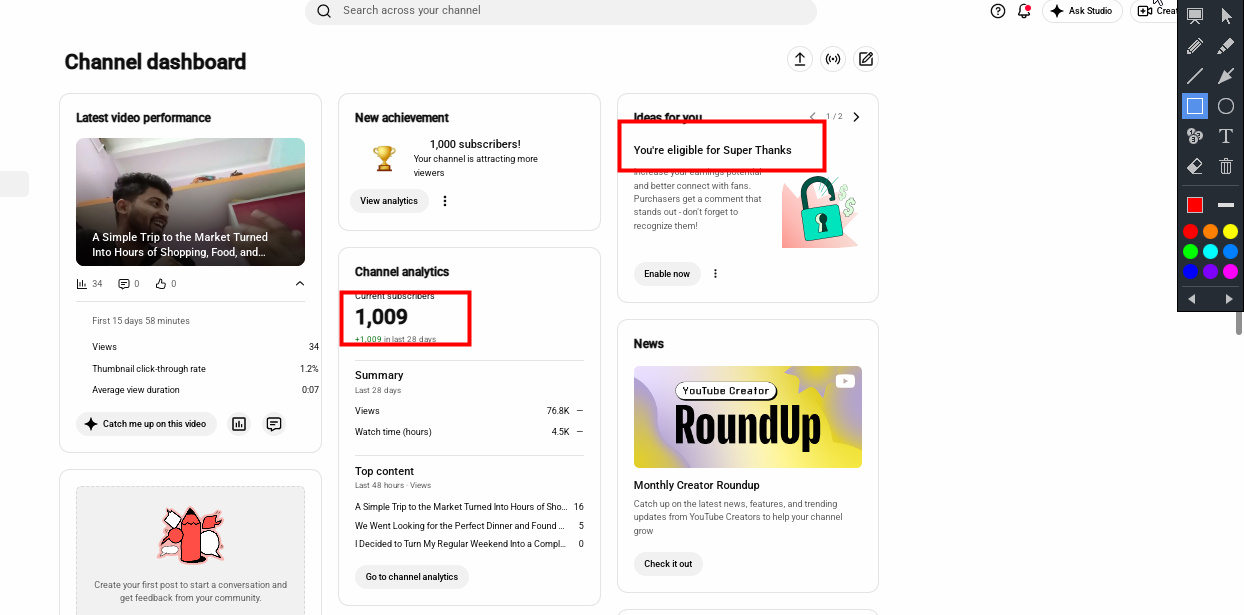Select the Pencil drawing tool
This screenshot has height=615, width=1244.
point(1194,46)
